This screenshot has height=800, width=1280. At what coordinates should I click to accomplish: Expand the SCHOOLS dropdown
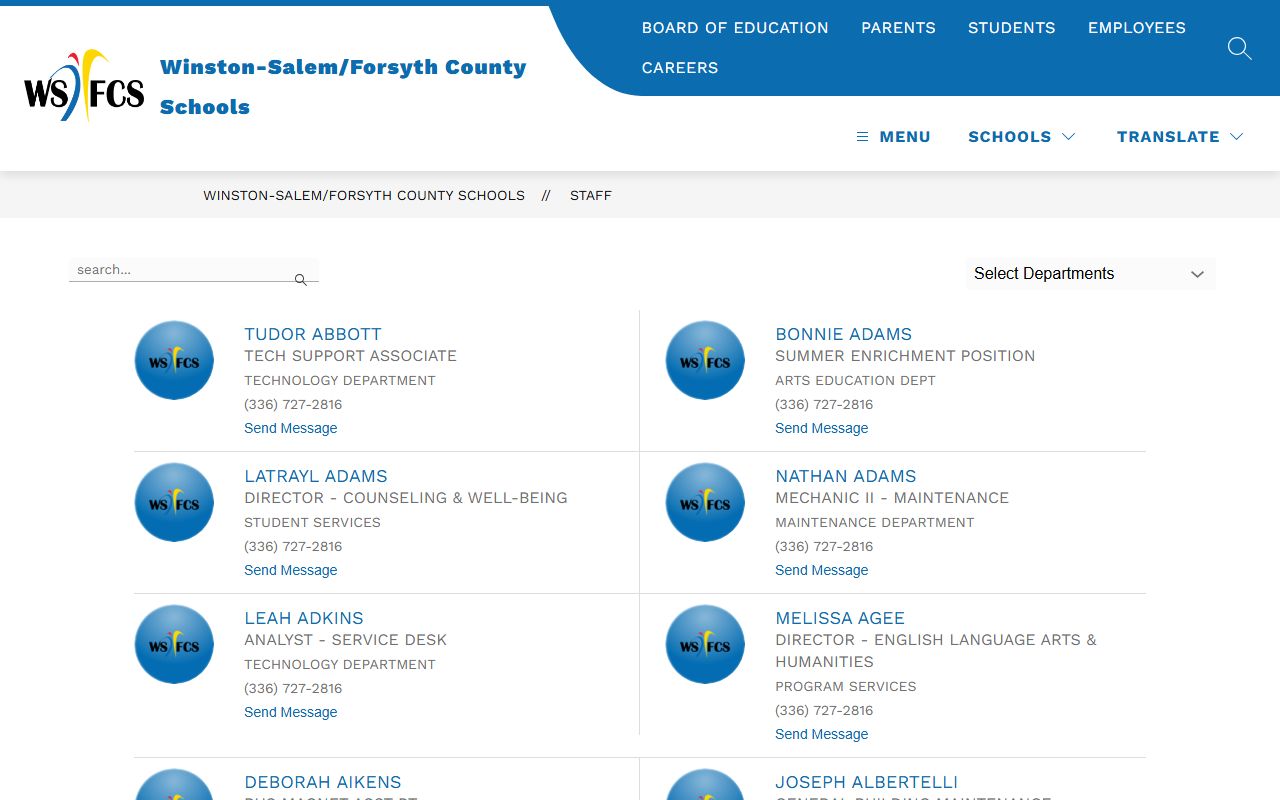click(x=1021, y=137)
